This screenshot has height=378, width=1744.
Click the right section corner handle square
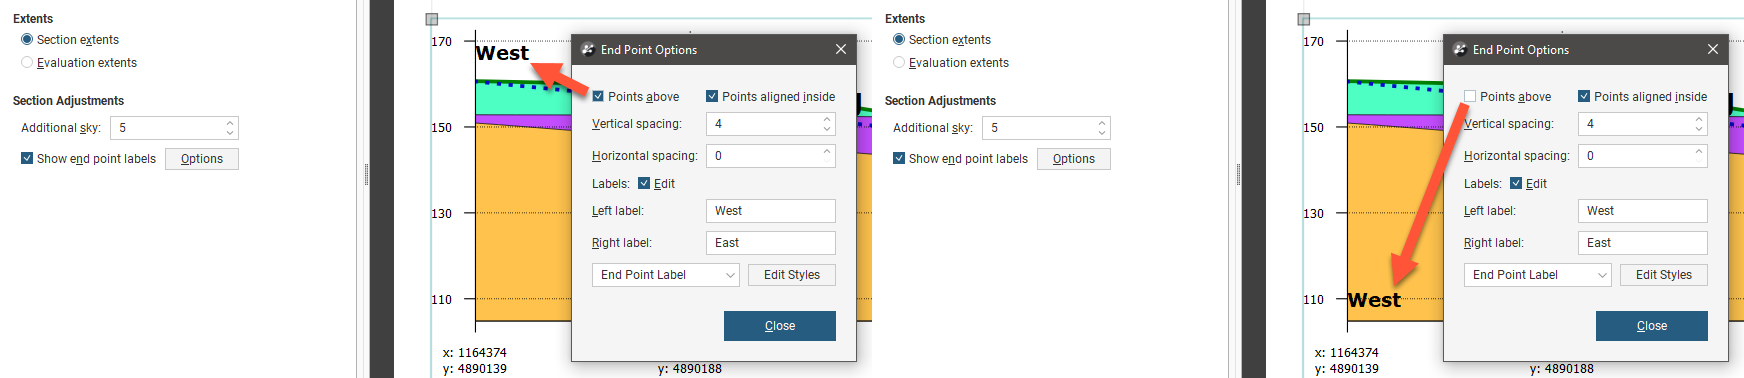1304,19
